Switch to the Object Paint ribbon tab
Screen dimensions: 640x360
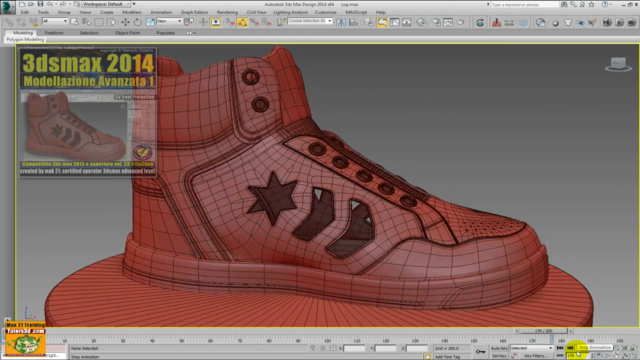[x=127, y=33]
